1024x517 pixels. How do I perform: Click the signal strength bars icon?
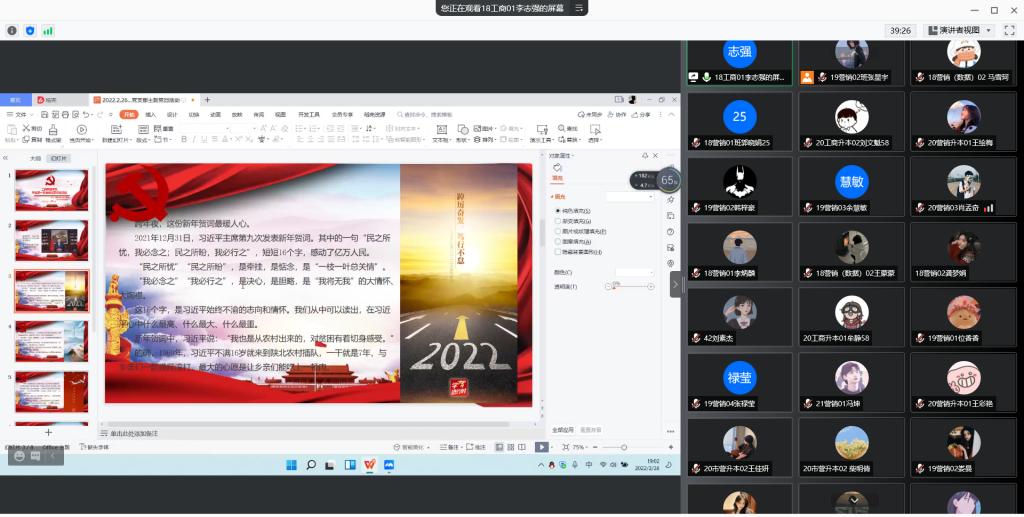48,31
